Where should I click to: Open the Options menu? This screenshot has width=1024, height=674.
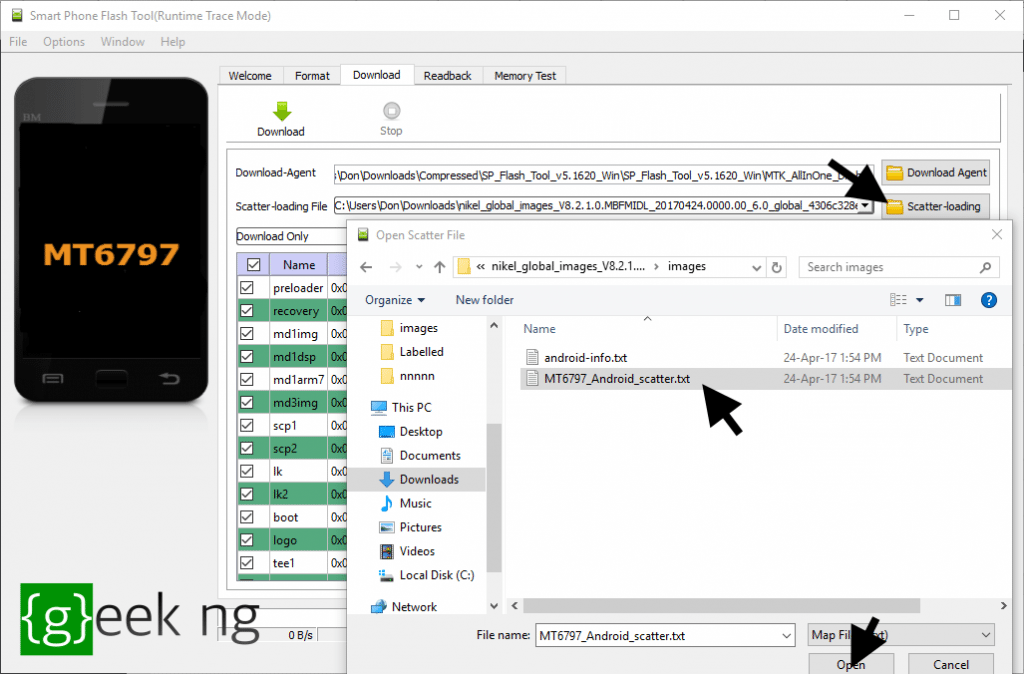[64, 42]
